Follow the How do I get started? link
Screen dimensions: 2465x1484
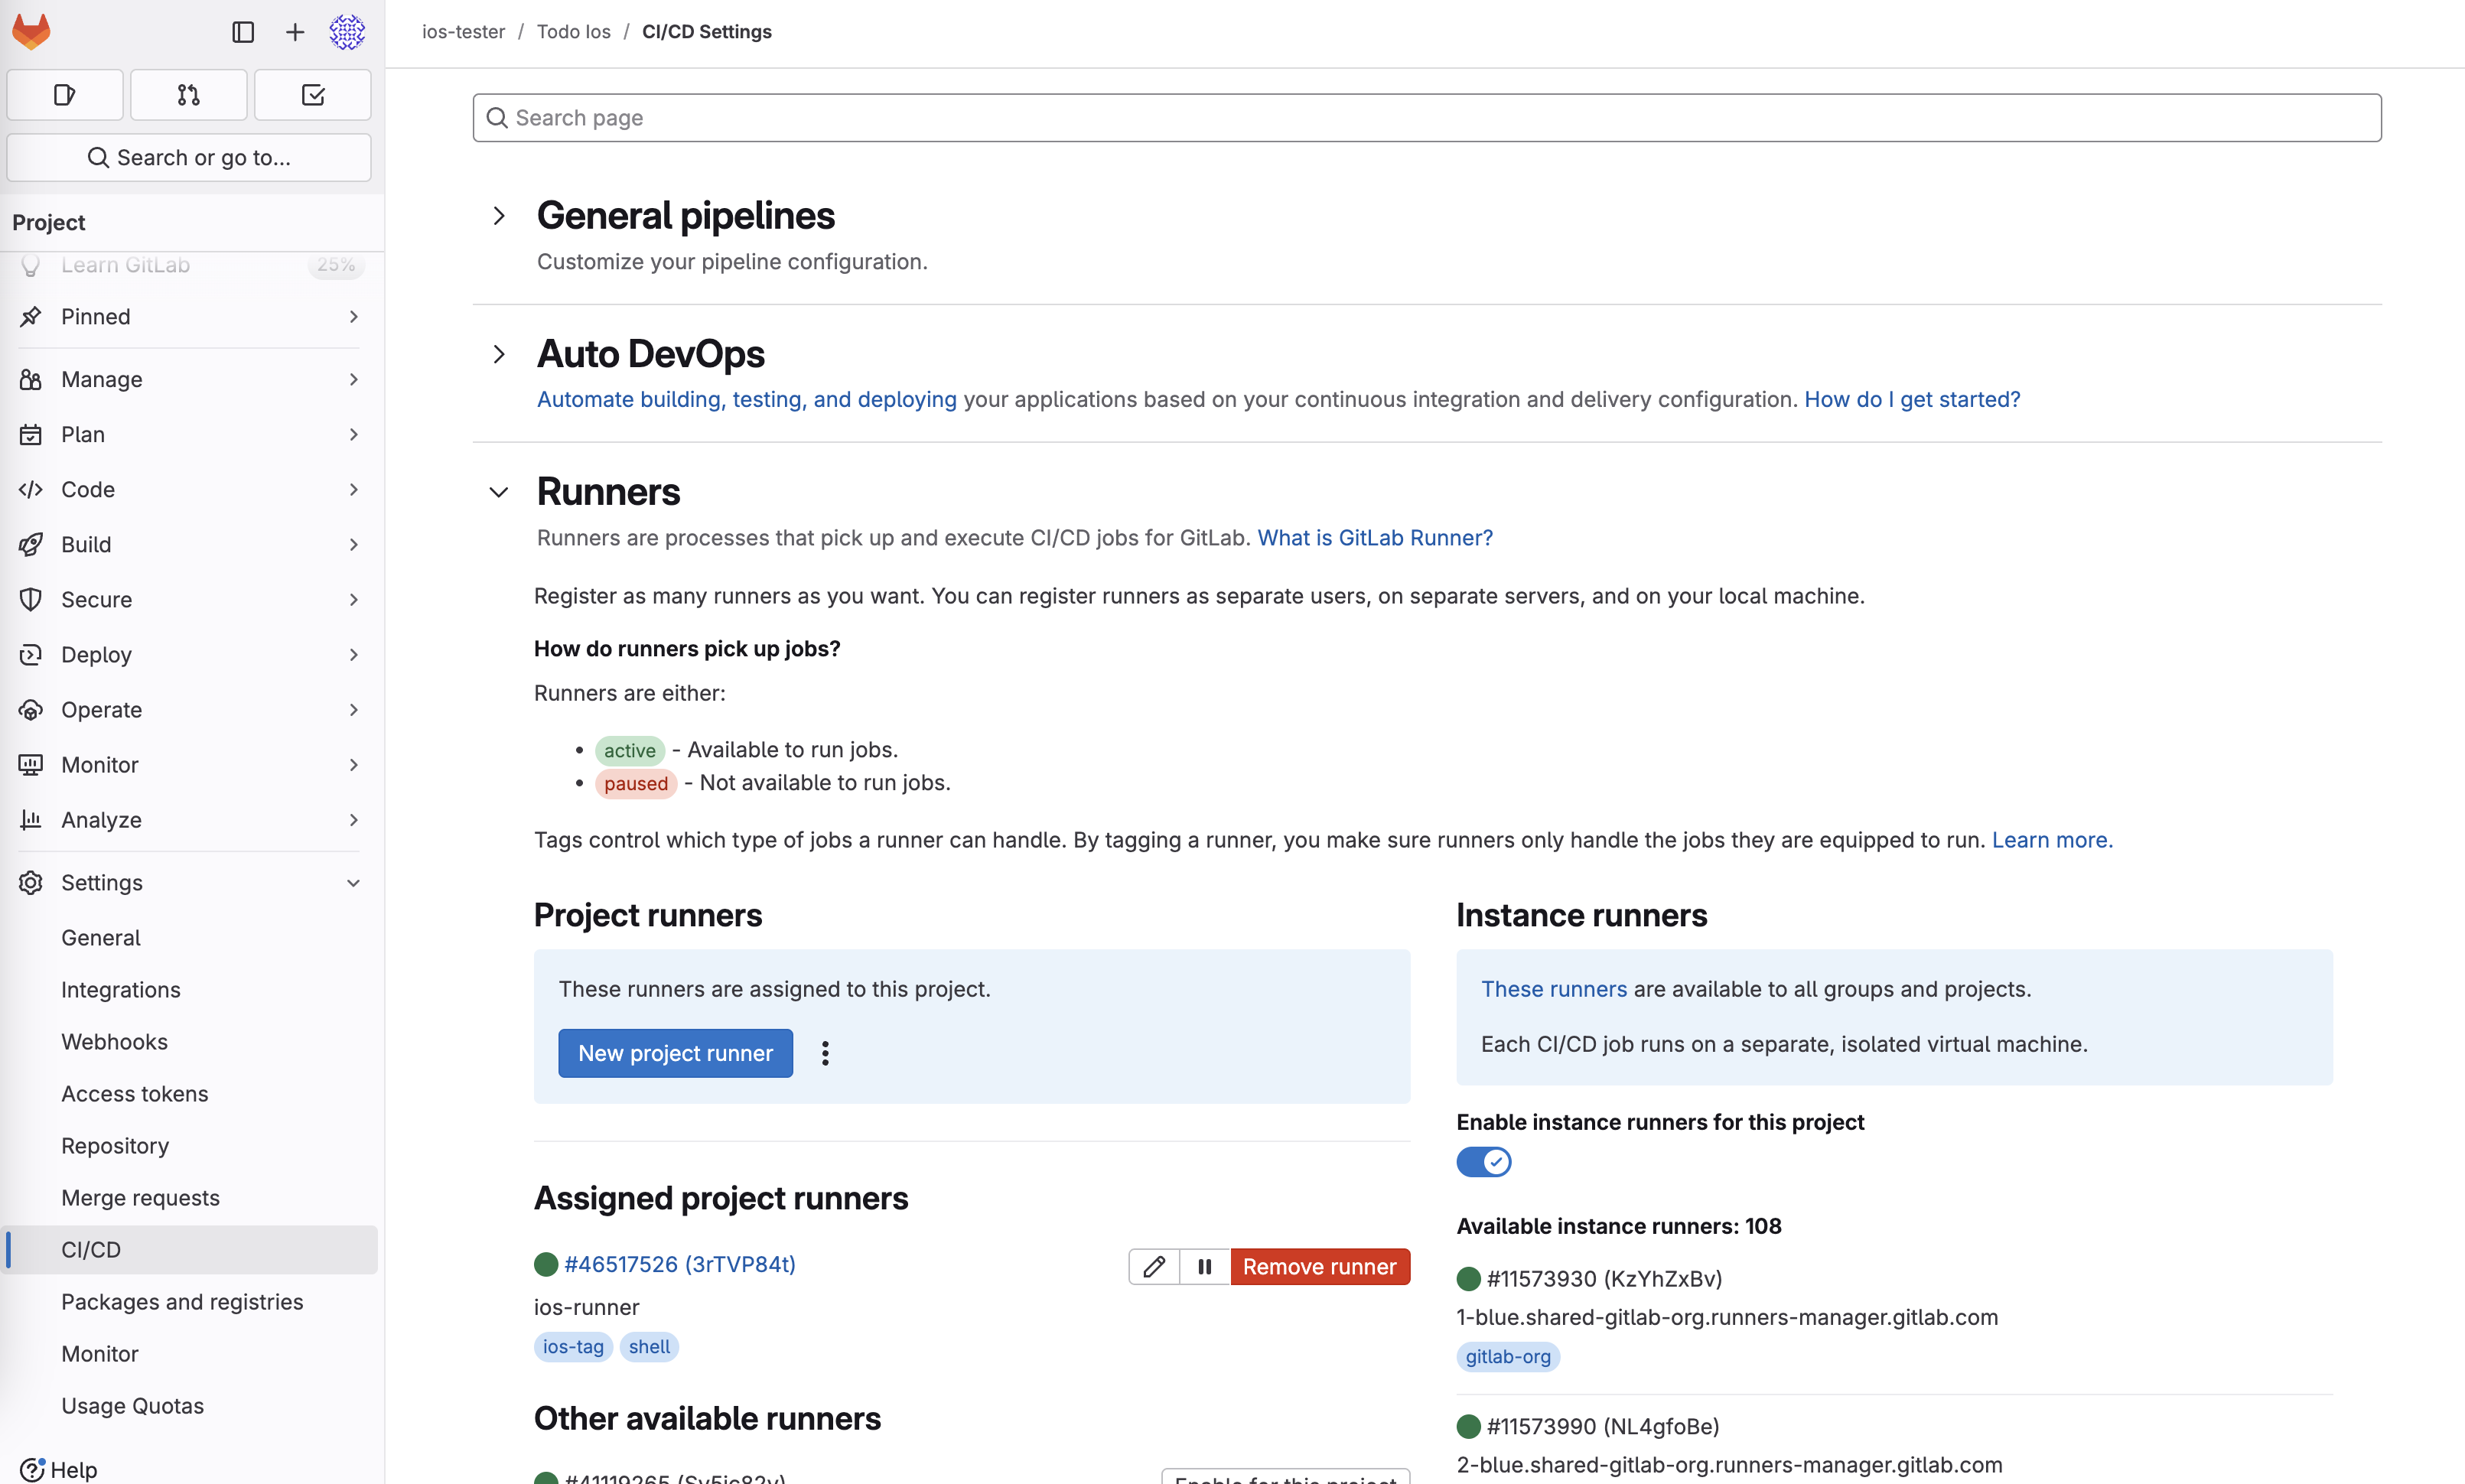1912,399
